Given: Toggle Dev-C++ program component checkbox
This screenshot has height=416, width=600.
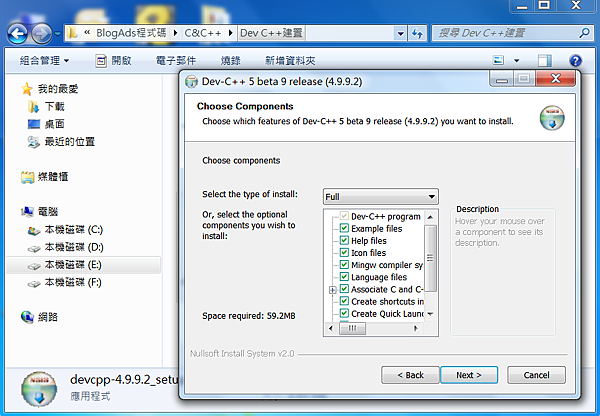Looking at the screenshot, I should [x=344, y=216].
